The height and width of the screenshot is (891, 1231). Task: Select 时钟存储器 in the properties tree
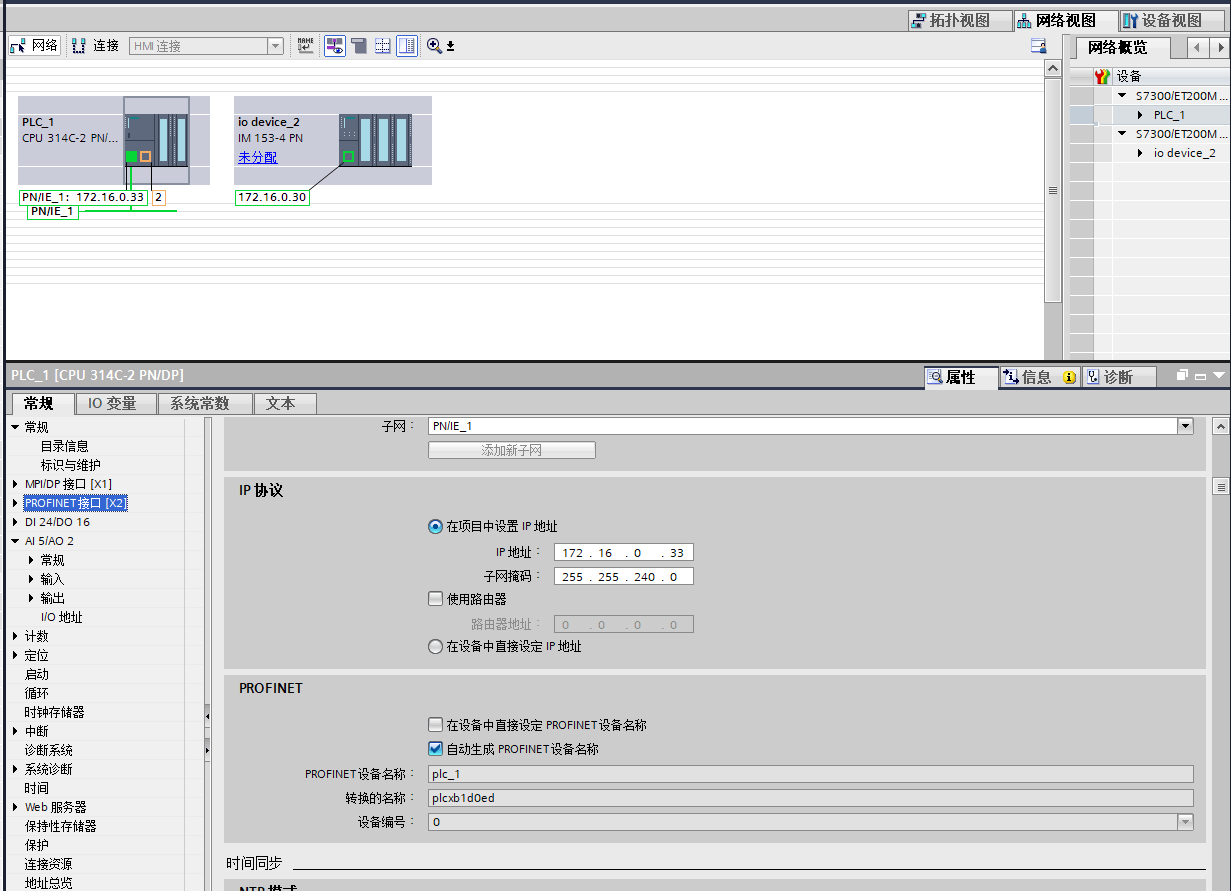[54, 713]
